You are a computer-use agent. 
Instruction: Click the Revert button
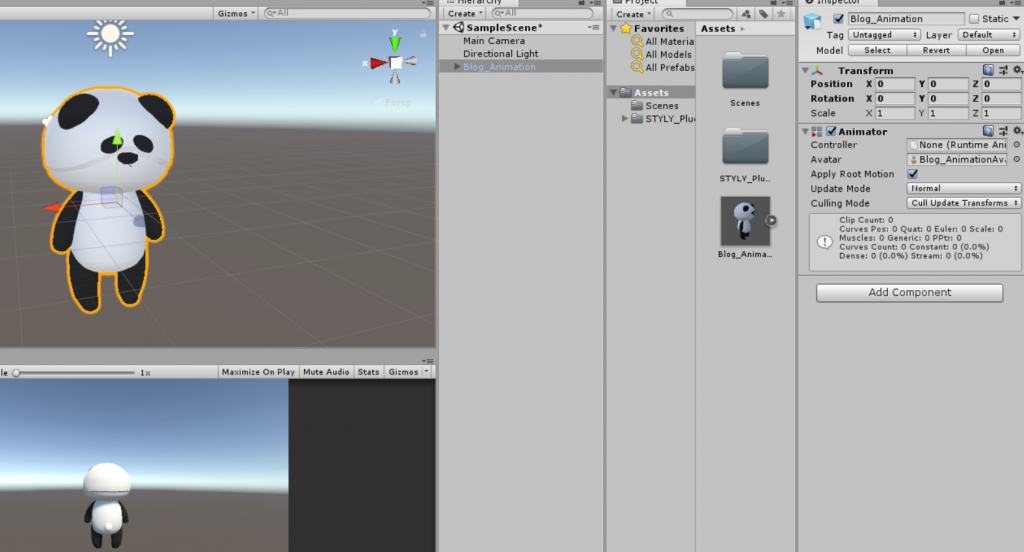(x=936, y=50)
